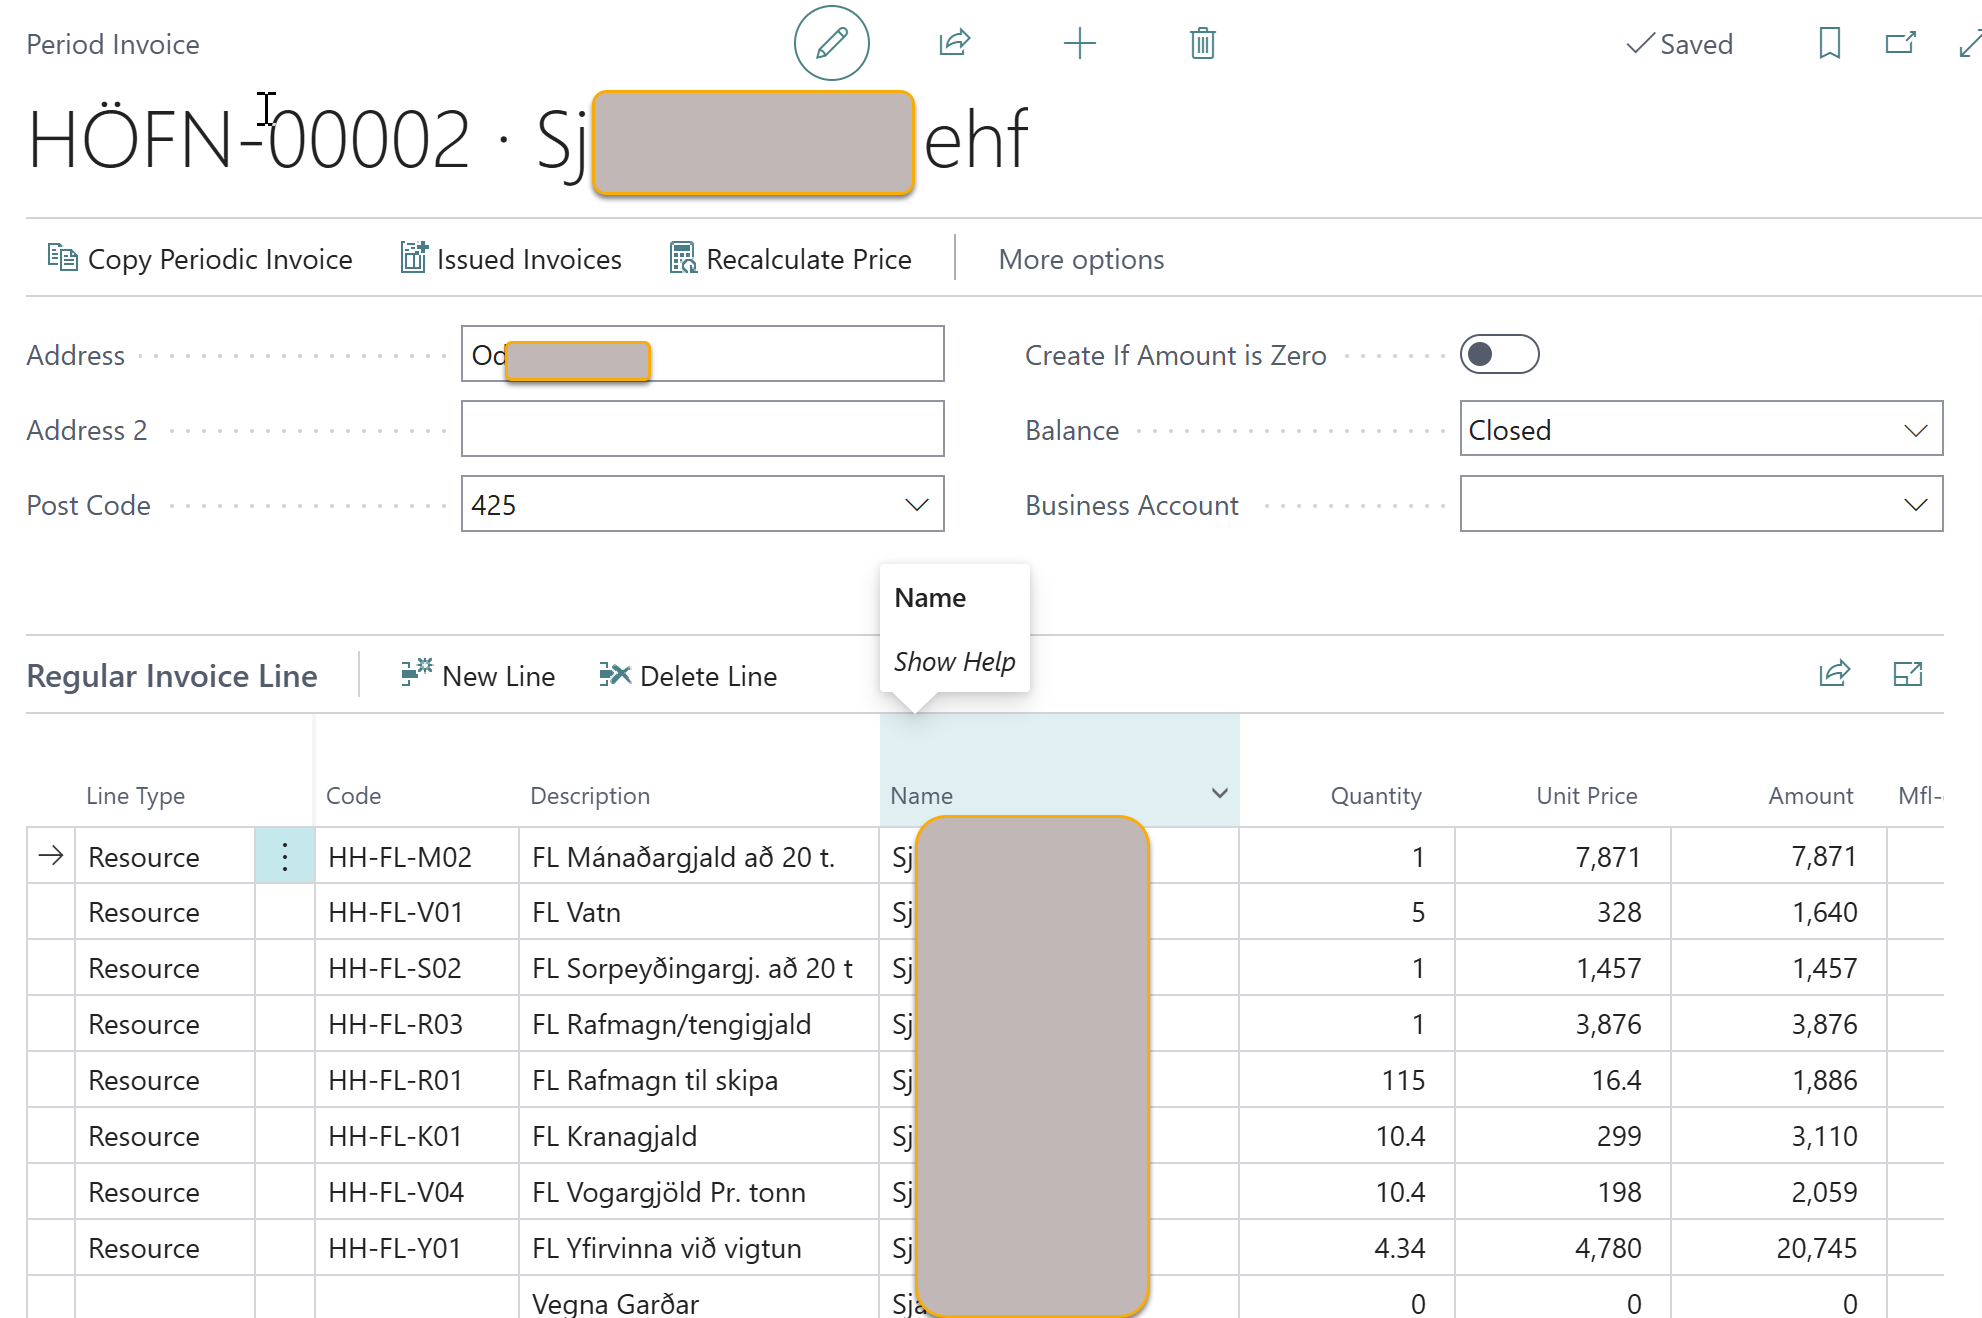Screen dimensions: 1982x1318
Task: Expand the Balance dropdown
Action: [1914, 430]
